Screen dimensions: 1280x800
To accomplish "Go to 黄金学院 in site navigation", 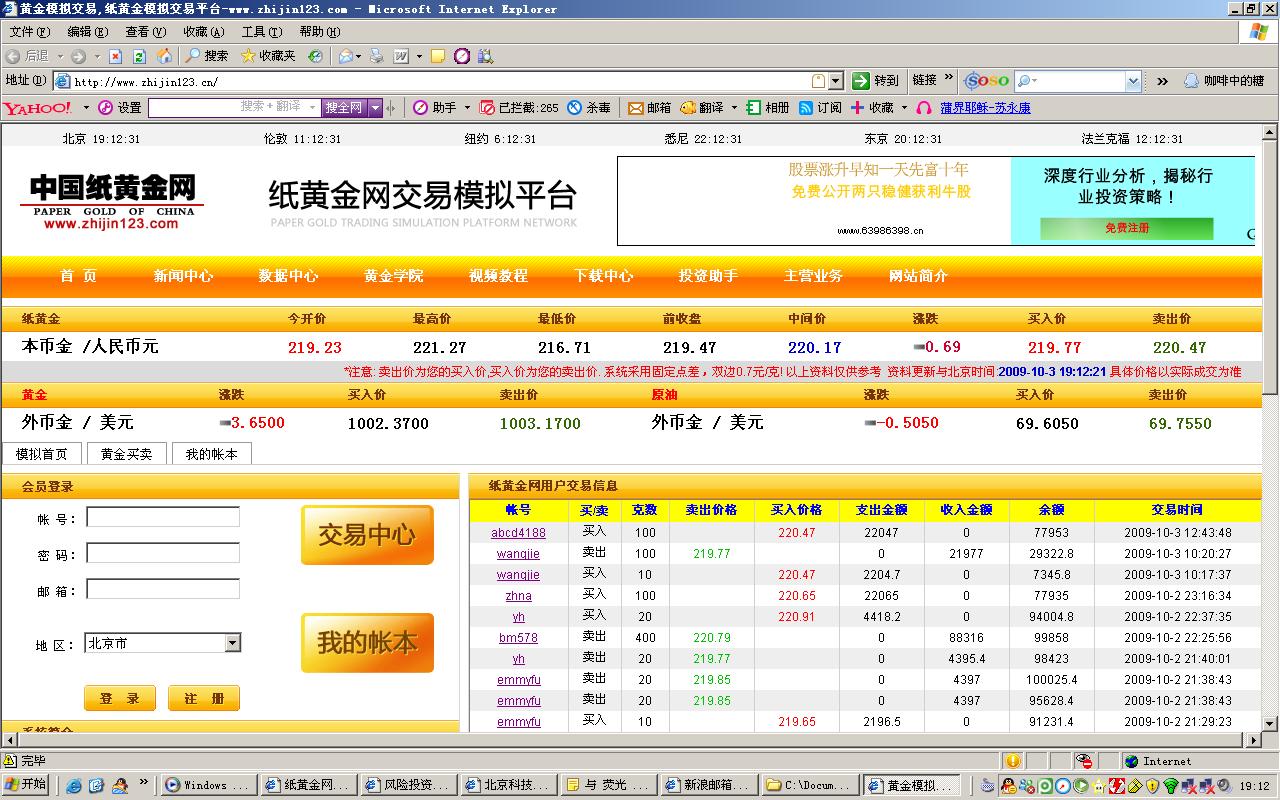I will pos(393,276).
